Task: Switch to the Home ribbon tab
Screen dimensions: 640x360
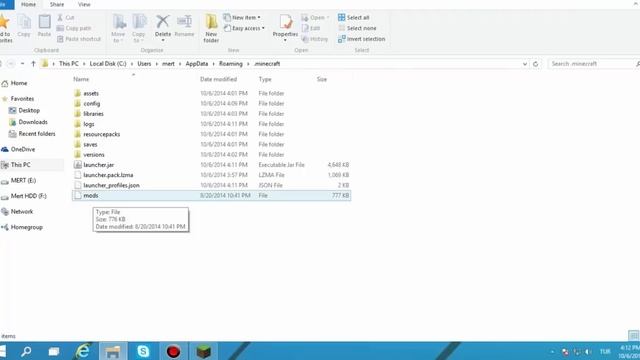Action: (x=28, y=4)
